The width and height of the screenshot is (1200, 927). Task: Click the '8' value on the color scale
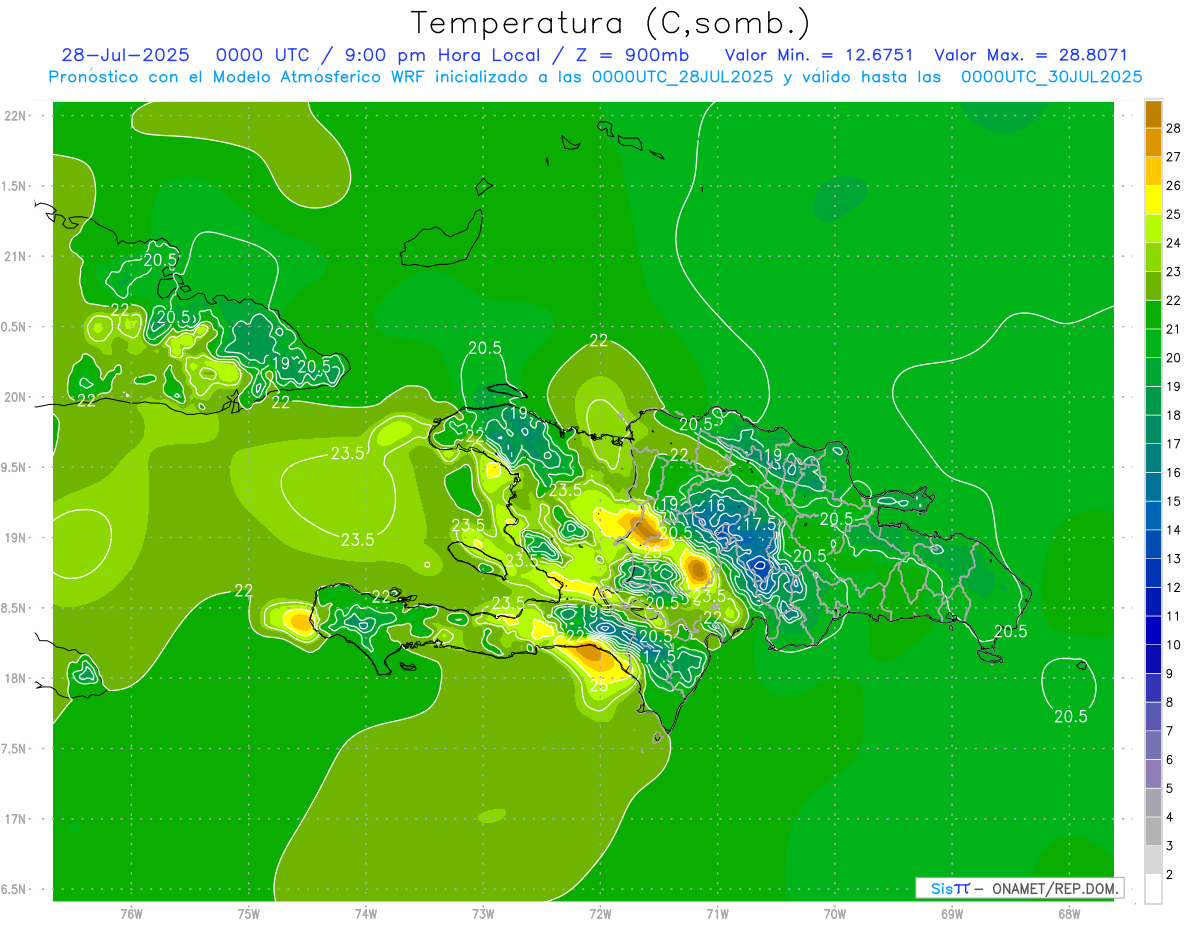coord(1171,703)
